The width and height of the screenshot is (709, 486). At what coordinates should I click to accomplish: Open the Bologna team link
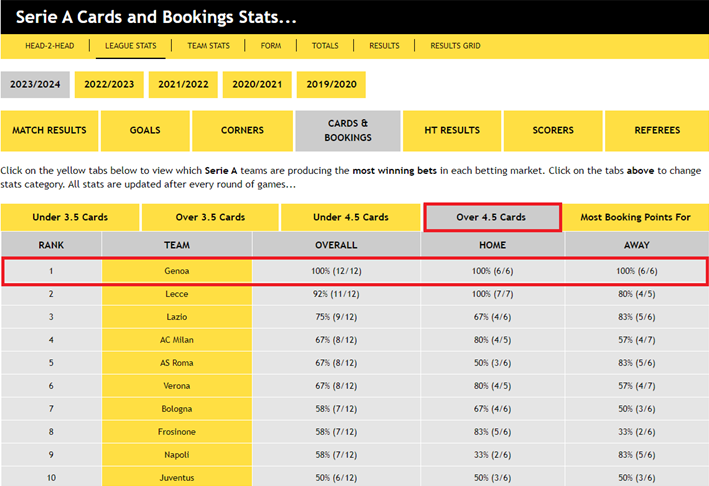click(177, 409)
